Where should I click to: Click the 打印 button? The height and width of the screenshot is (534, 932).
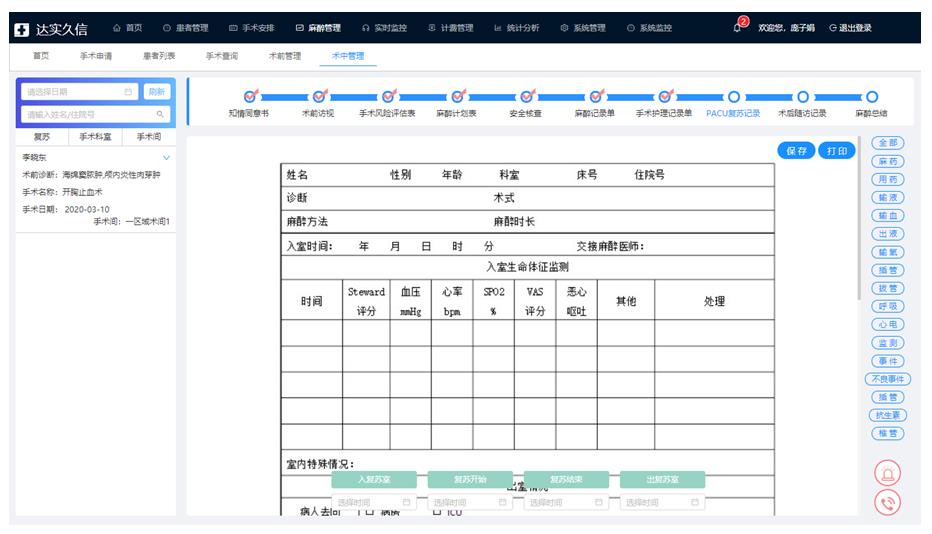[836, 151]
